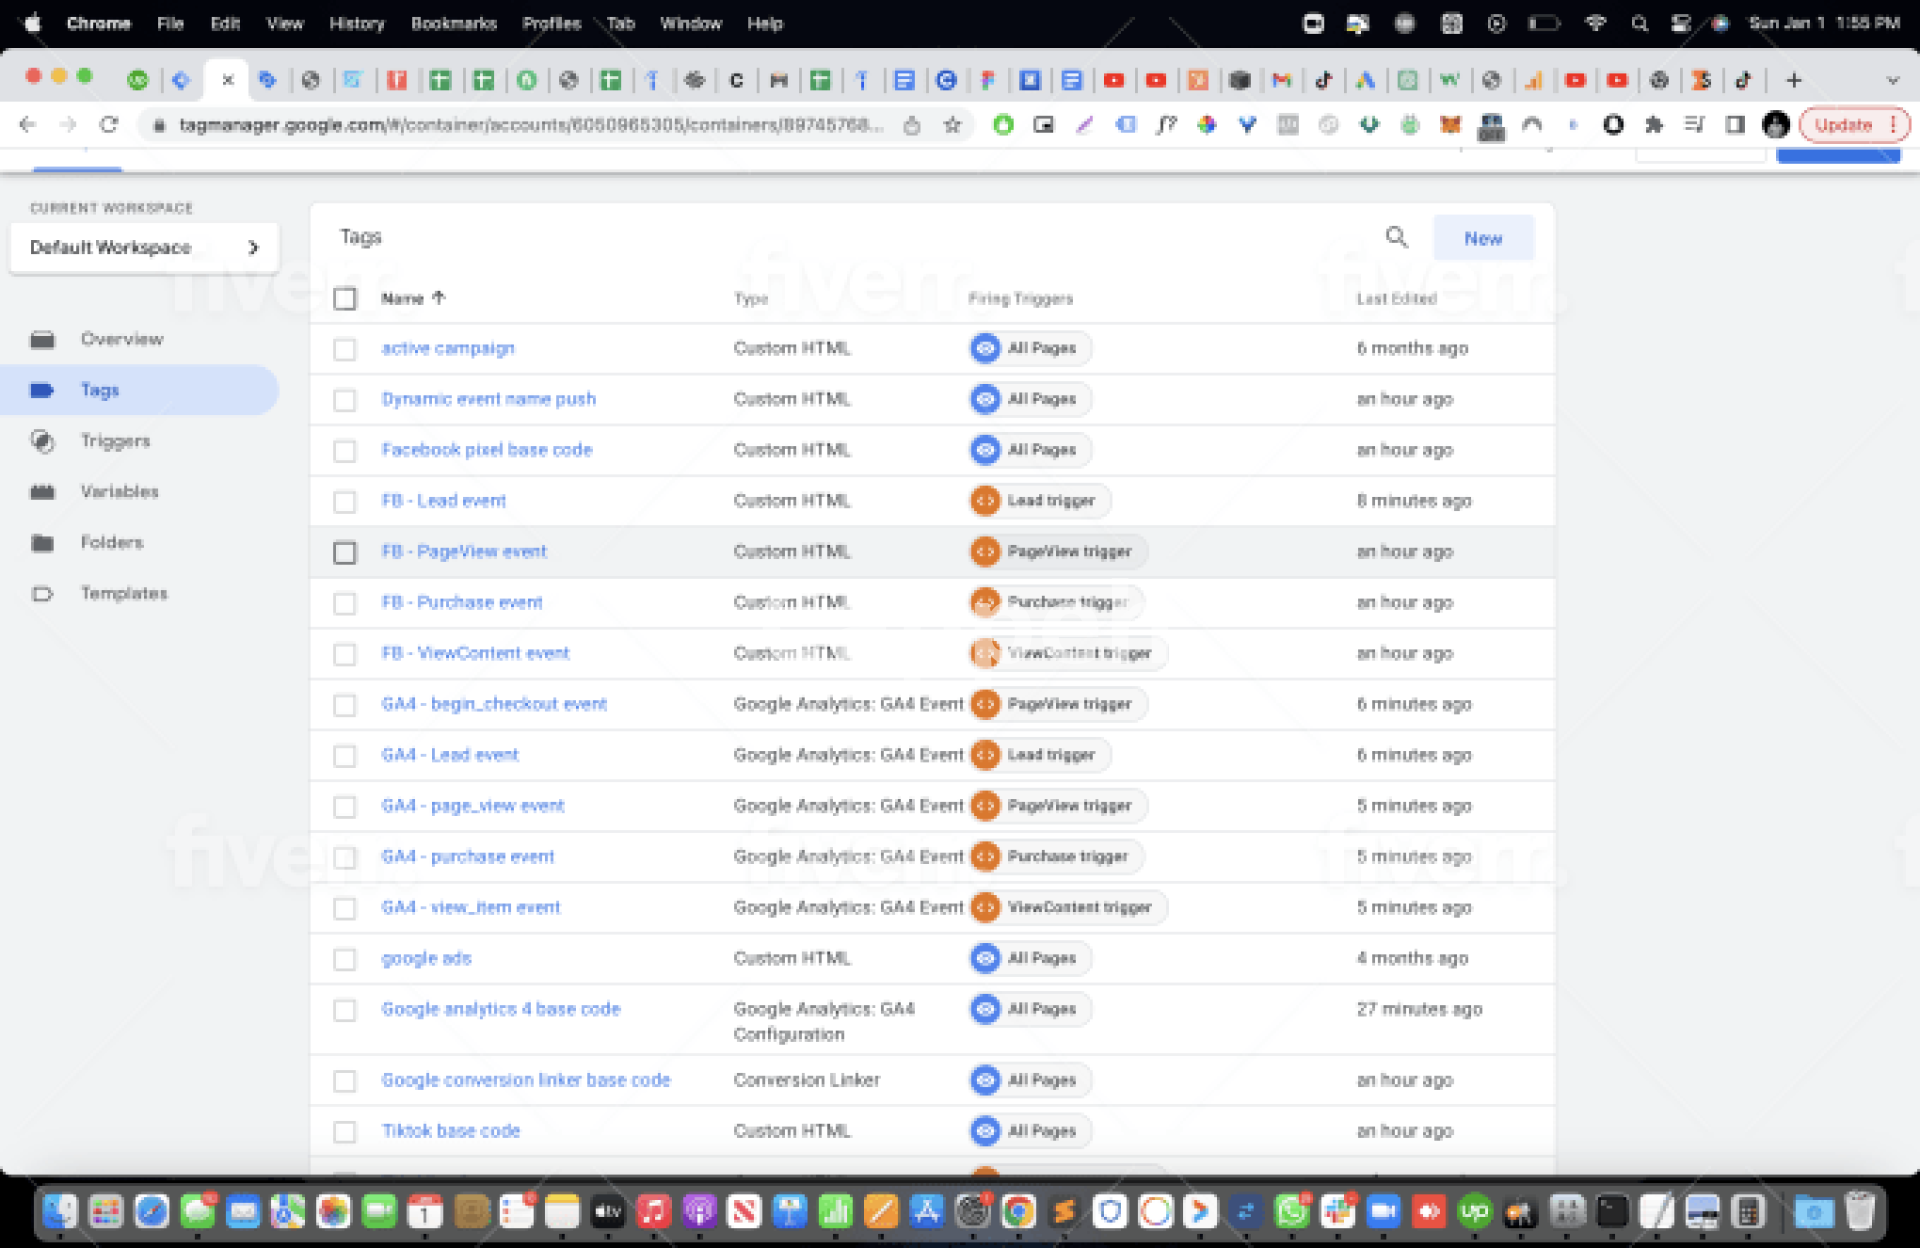Open Overview in the sidebar
This screenshot has width=1920, height=1248.
[121, 339]
